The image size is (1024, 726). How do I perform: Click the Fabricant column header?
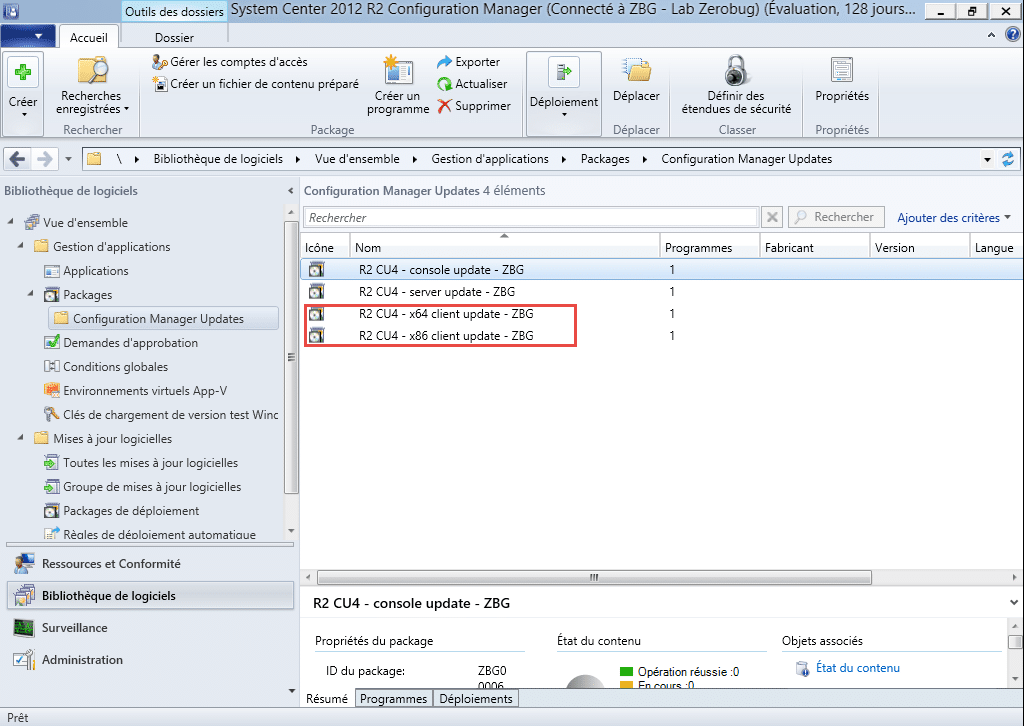point(815,247)
